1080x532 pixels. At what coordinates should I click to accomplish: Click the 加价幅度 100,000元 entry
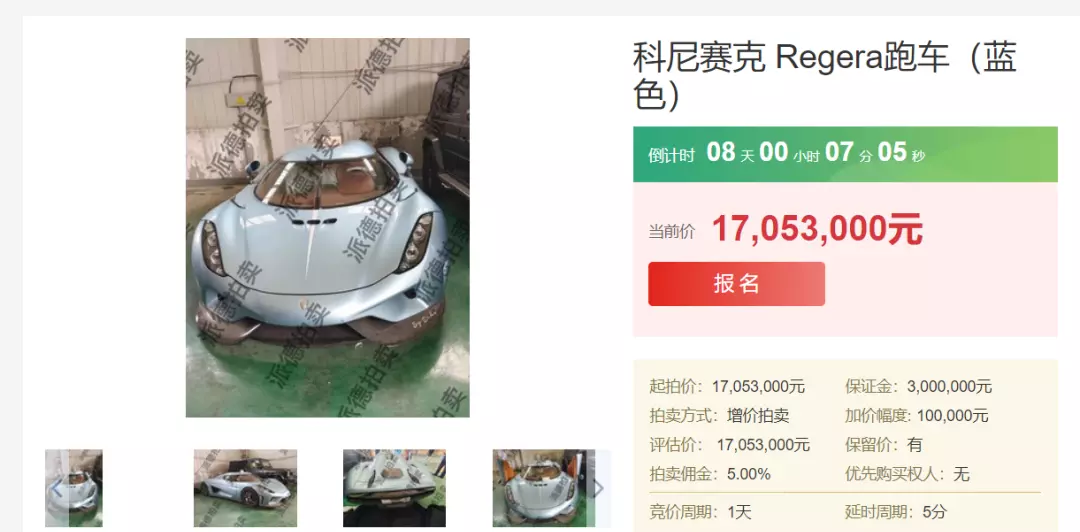pos(917,416)
